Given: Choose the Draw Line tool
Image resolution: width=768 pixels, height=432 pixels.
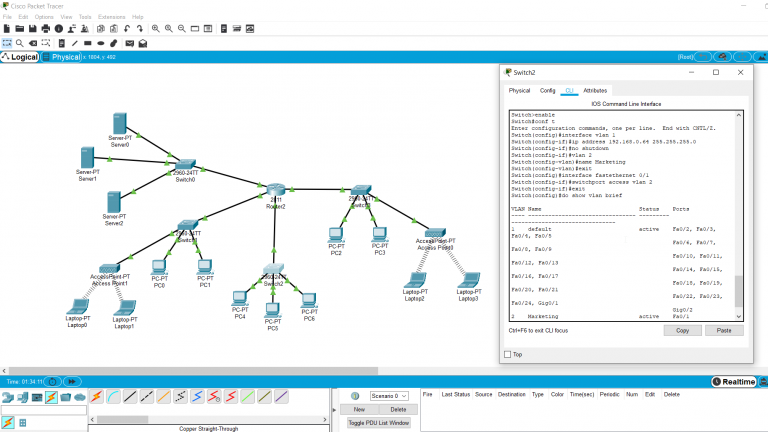Looking at the screenshot, I should coord(74,44).
